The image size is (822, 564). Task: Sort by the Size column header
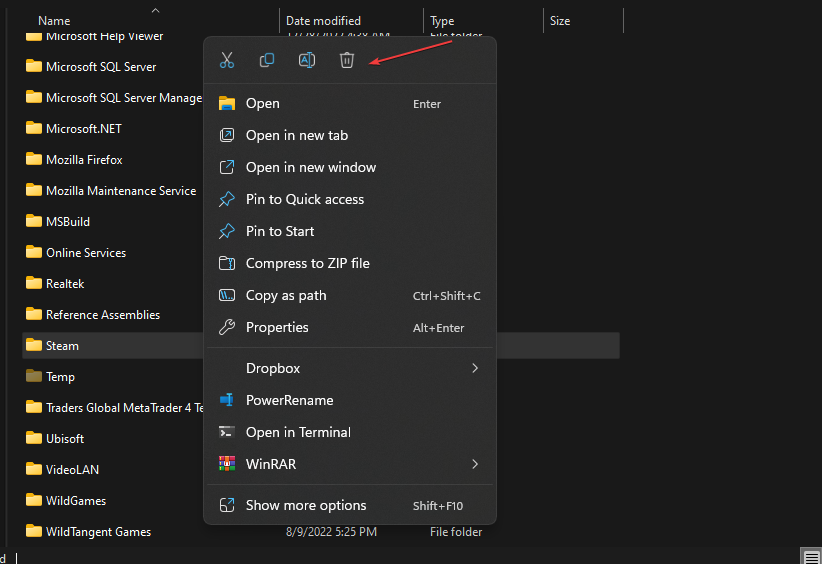[x=560, y=21]
